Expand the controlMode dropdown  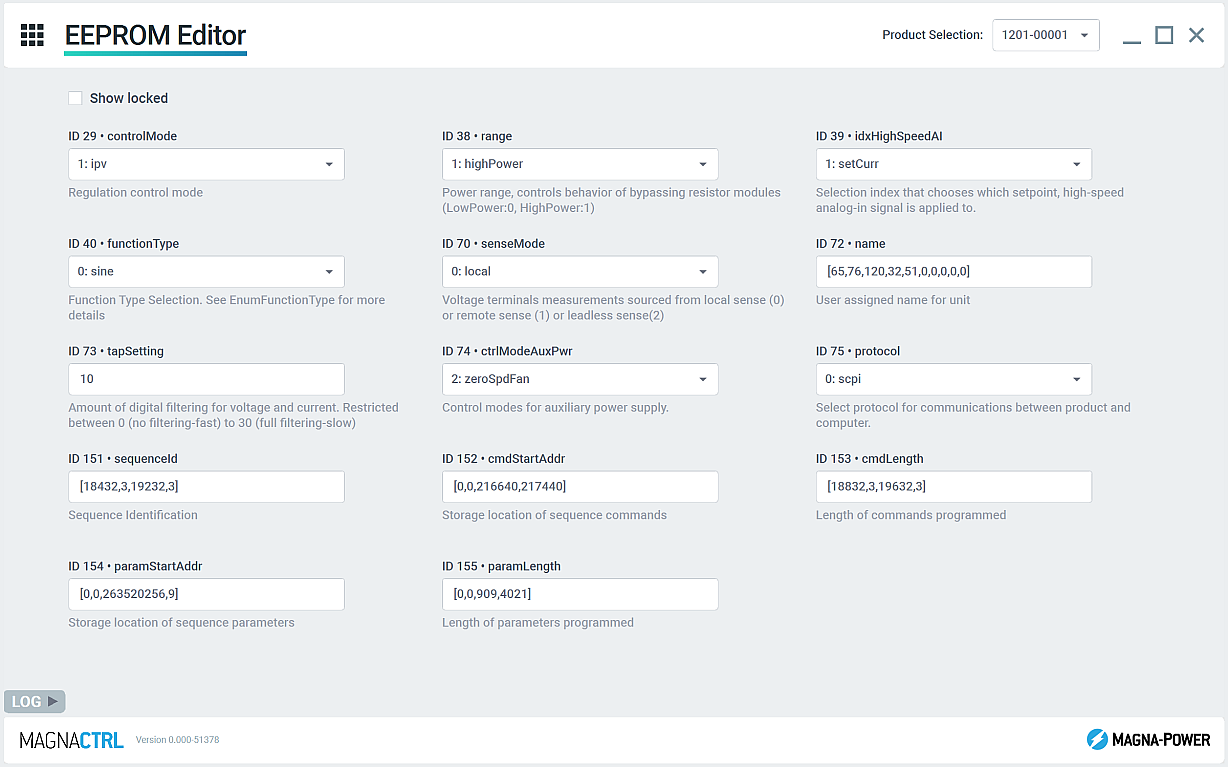(x=206, y=164)
